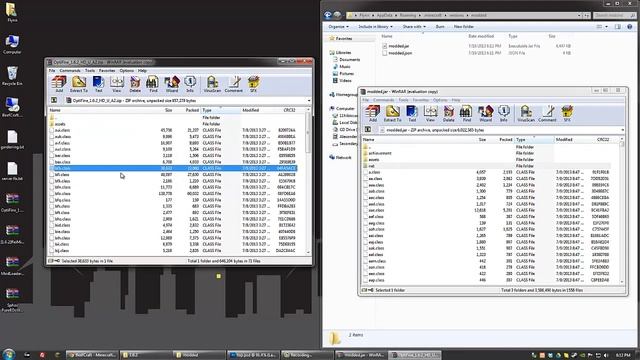Run VirusScan in OptiFine WinRAR window

pos(212,84)
